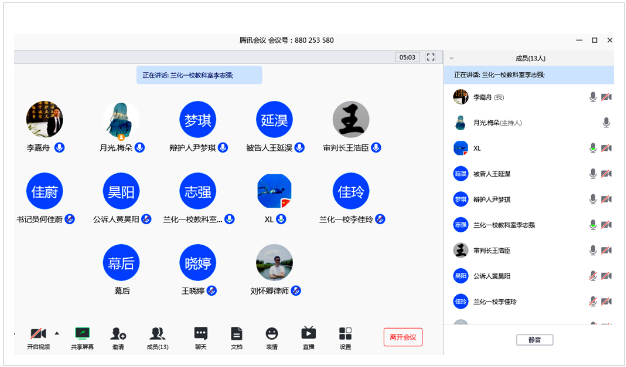The height and width of the screenshot is (367, 626).
Task: Click the mic icon beside 月光.梅朵 in the grid
Action: [x=140, y=148]
